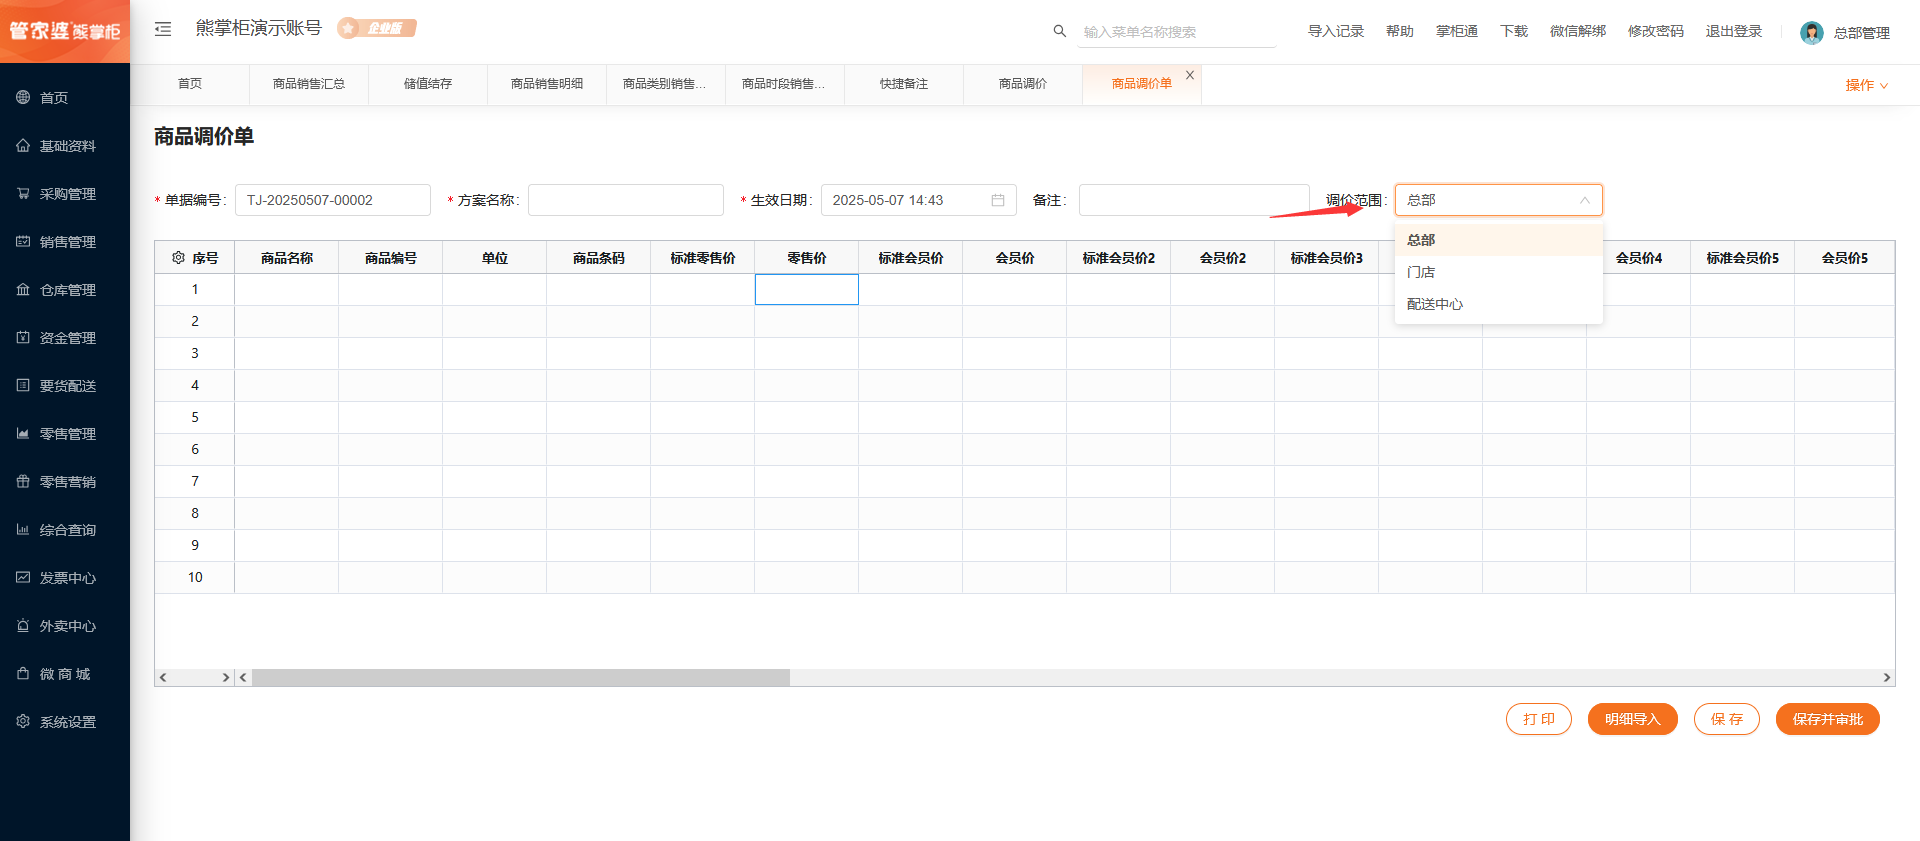Expand the 操作 dropdown menu
This screenshot has width=1920, height=841.
1866,85
